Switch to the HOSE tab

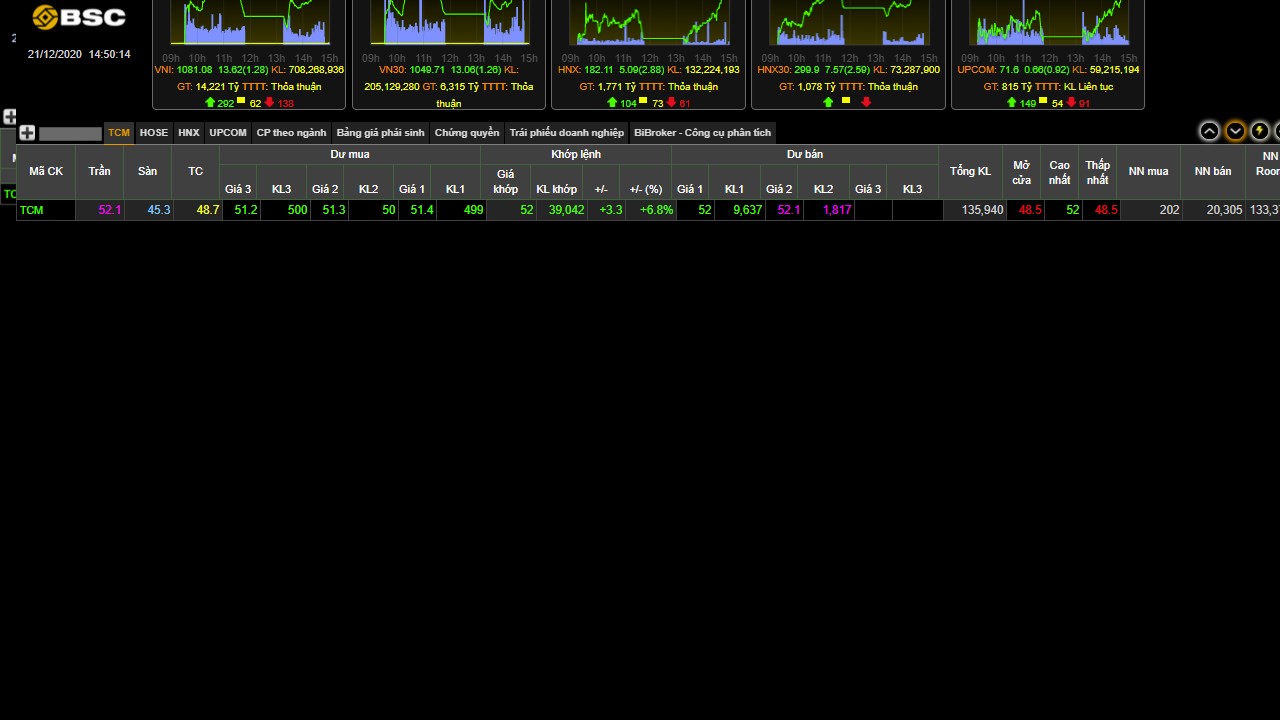(154, 132)
